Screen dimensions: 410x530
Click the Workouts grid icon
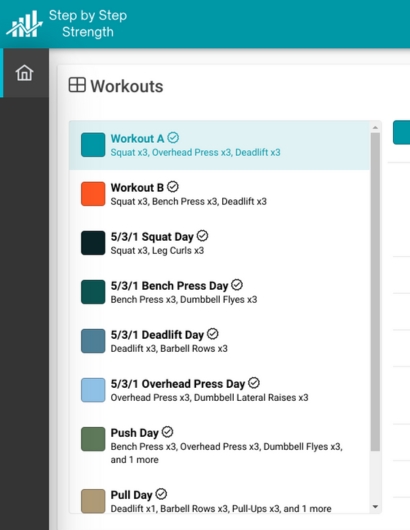tap(77, 85)
